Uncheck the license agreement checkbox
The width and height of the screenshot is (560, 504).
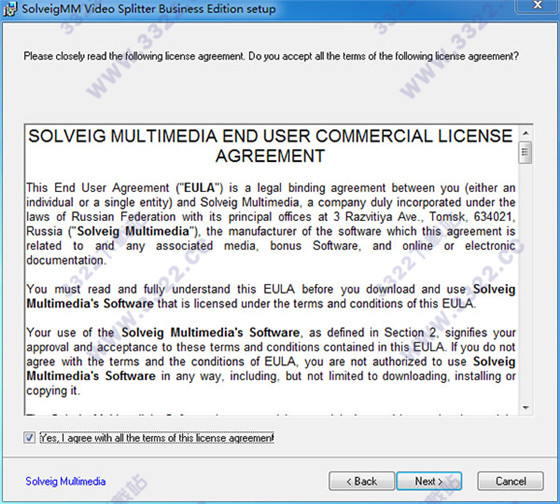29,438
